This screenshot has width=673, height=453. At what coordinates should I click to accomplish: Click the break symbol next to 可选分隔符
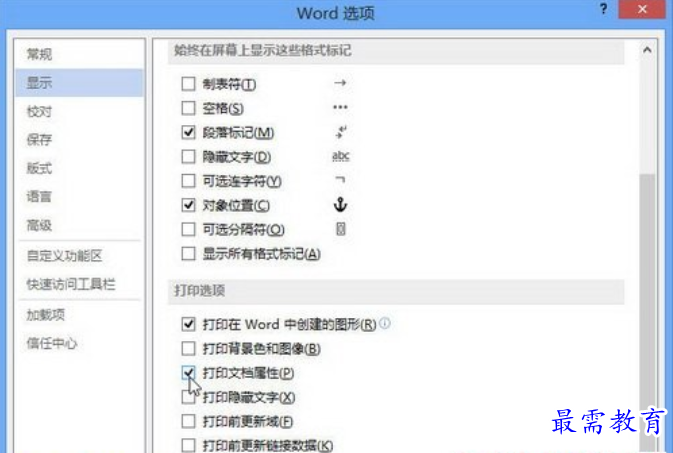pyautogui.click(x=340, y=229)
